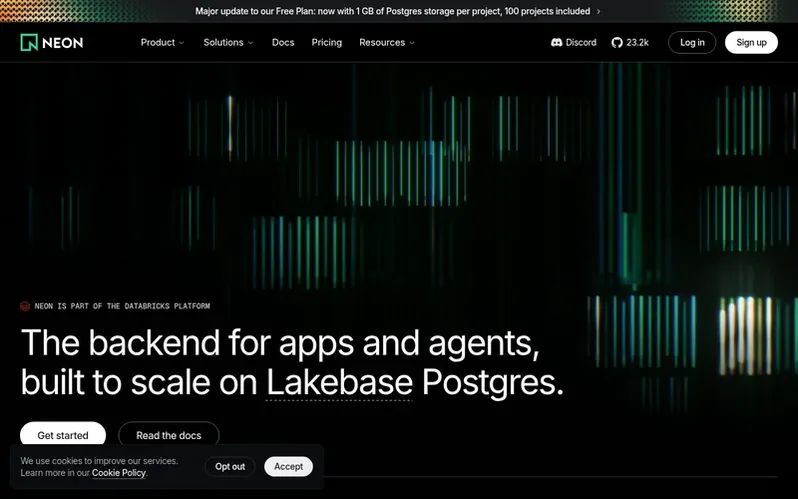798x499 pixels.
Task: Opt out of cookies
Action: [x=230, y=466]
